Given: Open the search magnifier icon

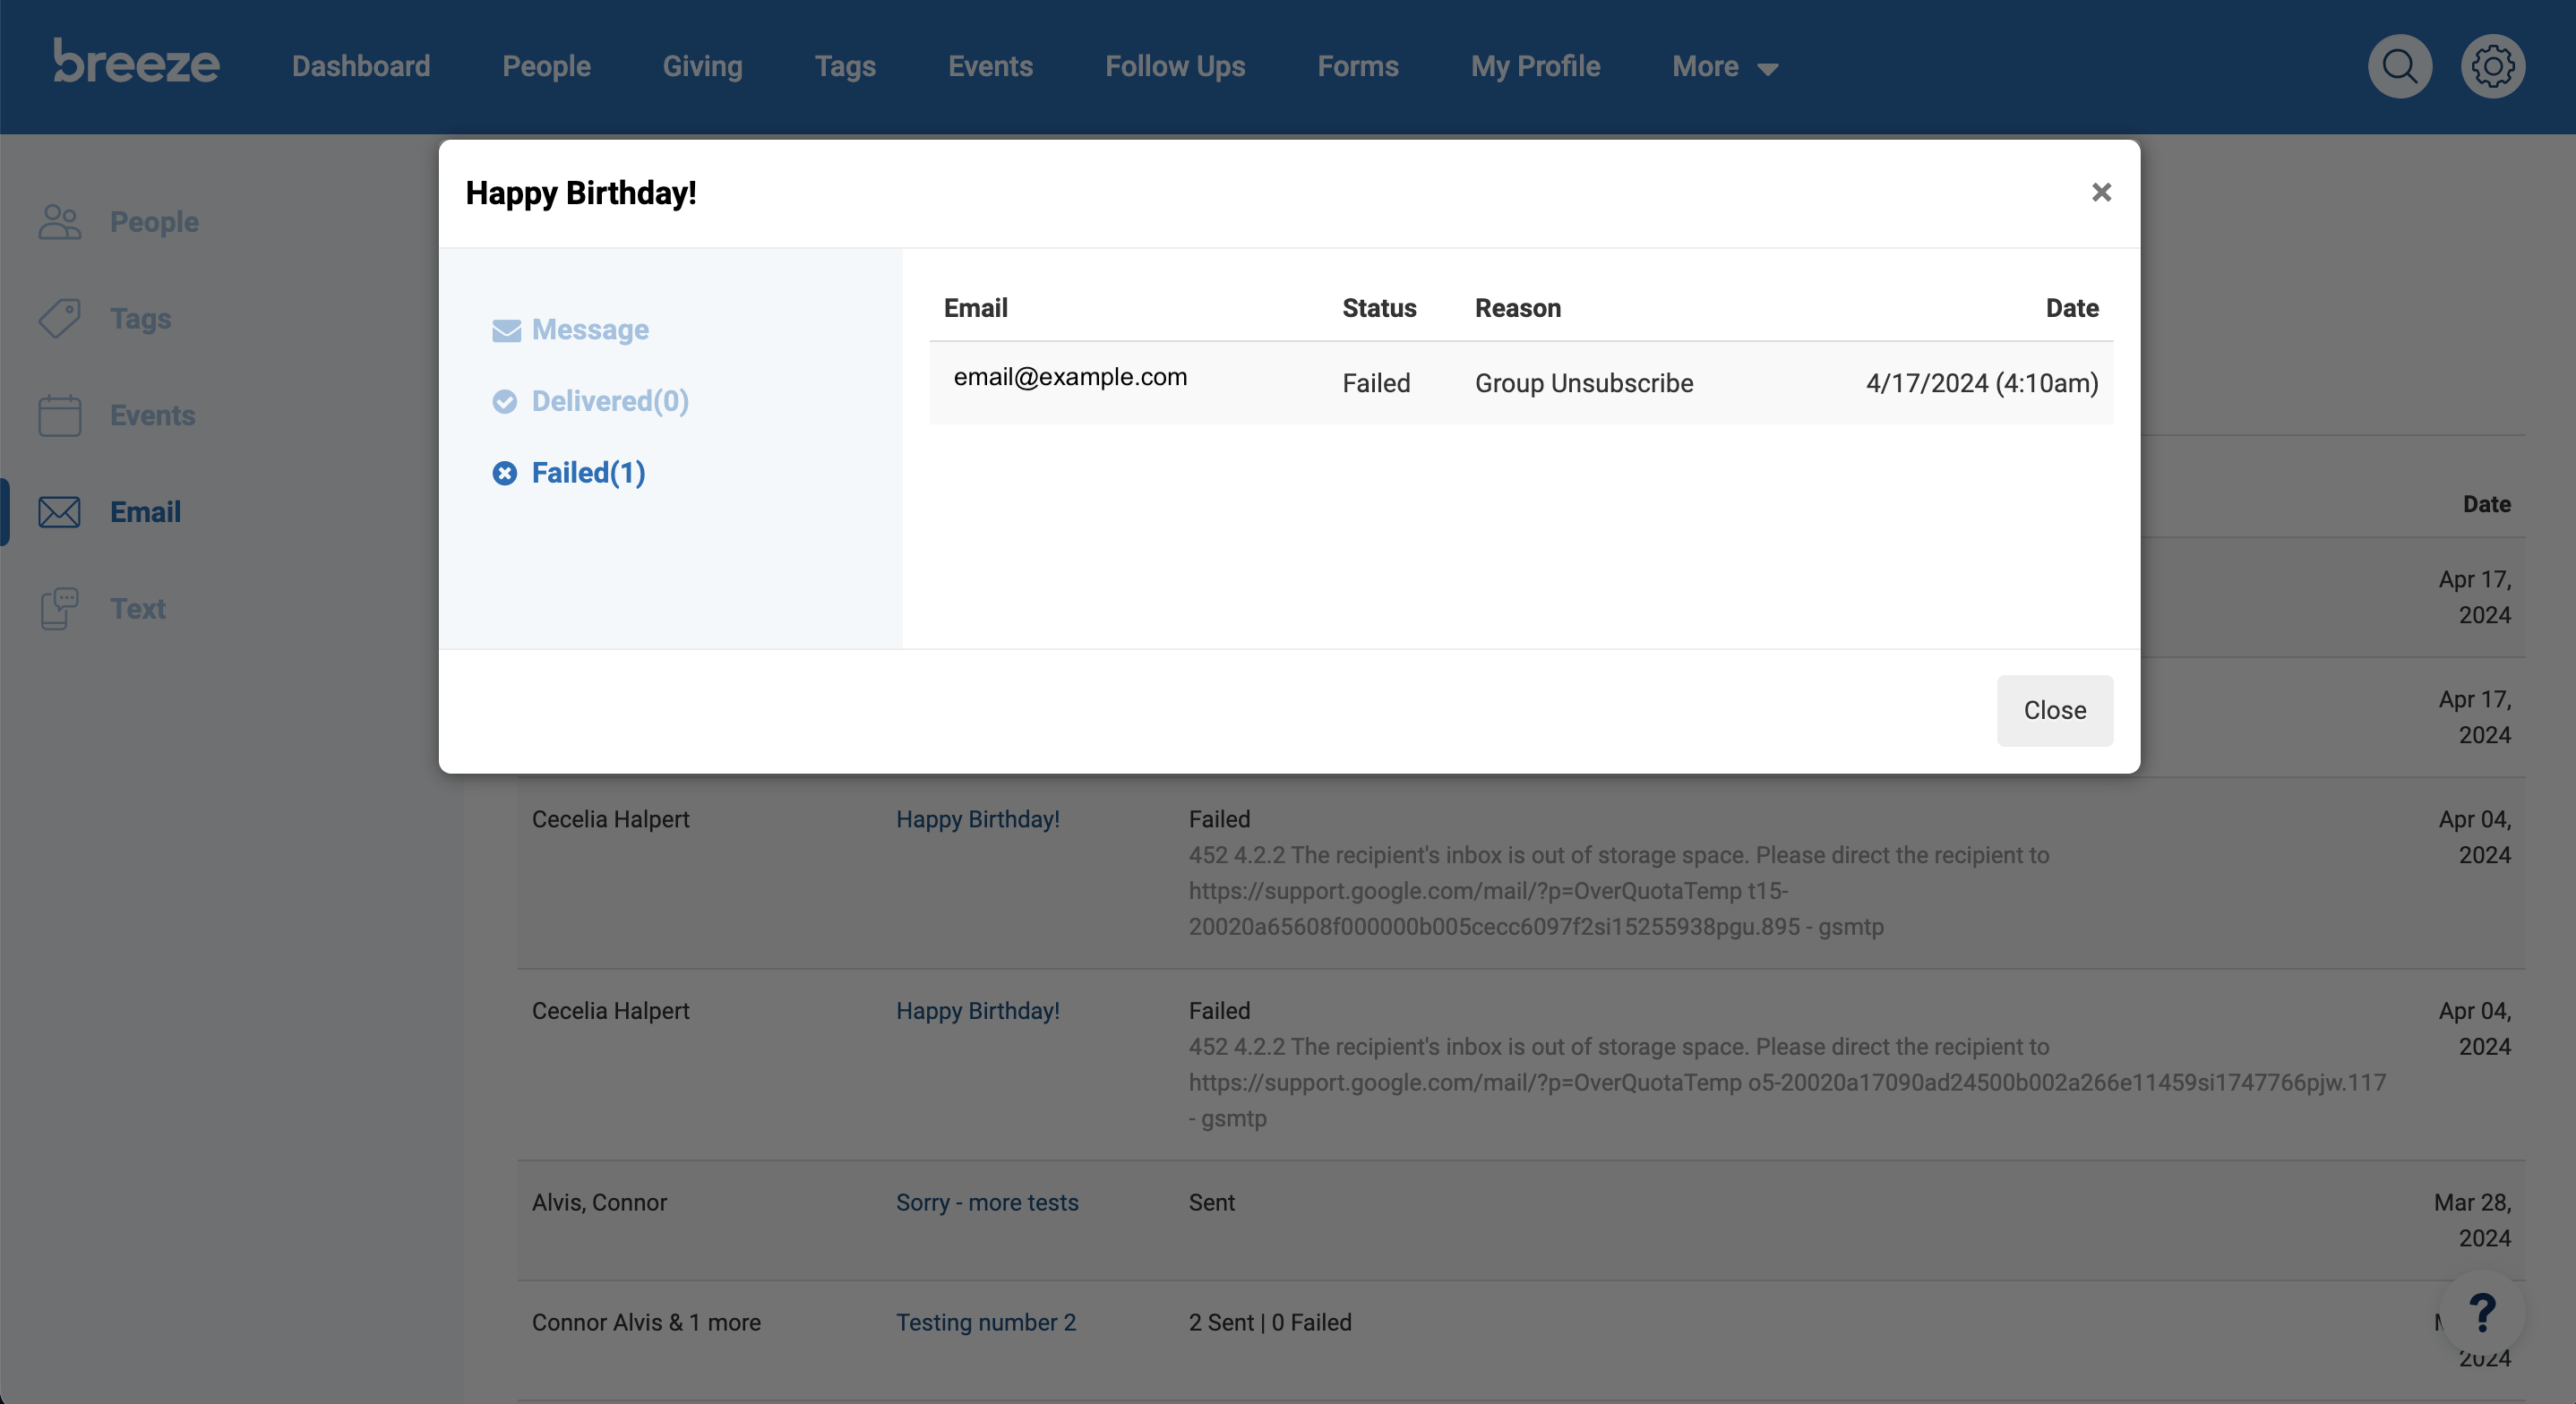Looking at the screenshot, I should [x=2399, y=66].
